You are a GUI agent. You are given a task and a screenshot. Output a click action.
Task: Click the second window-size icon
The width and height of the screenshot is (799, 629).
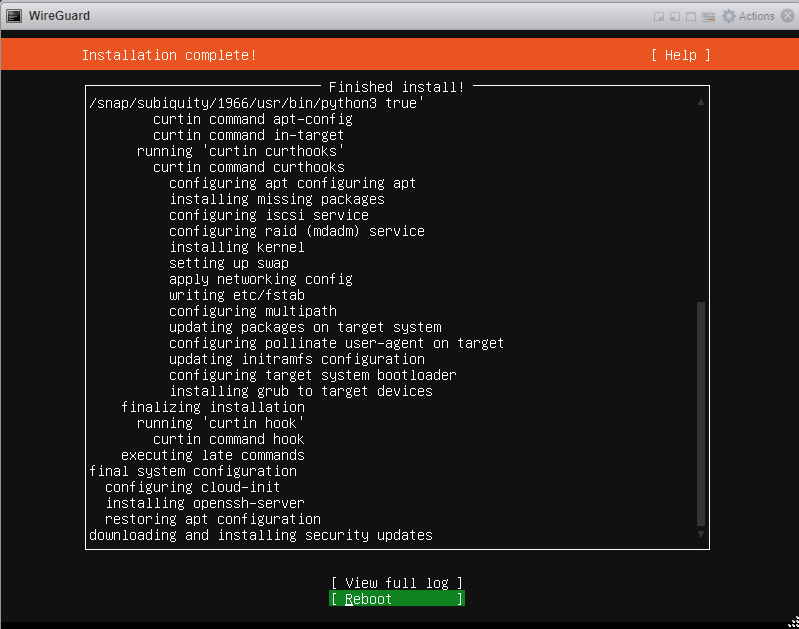click(x=674, y=16)
